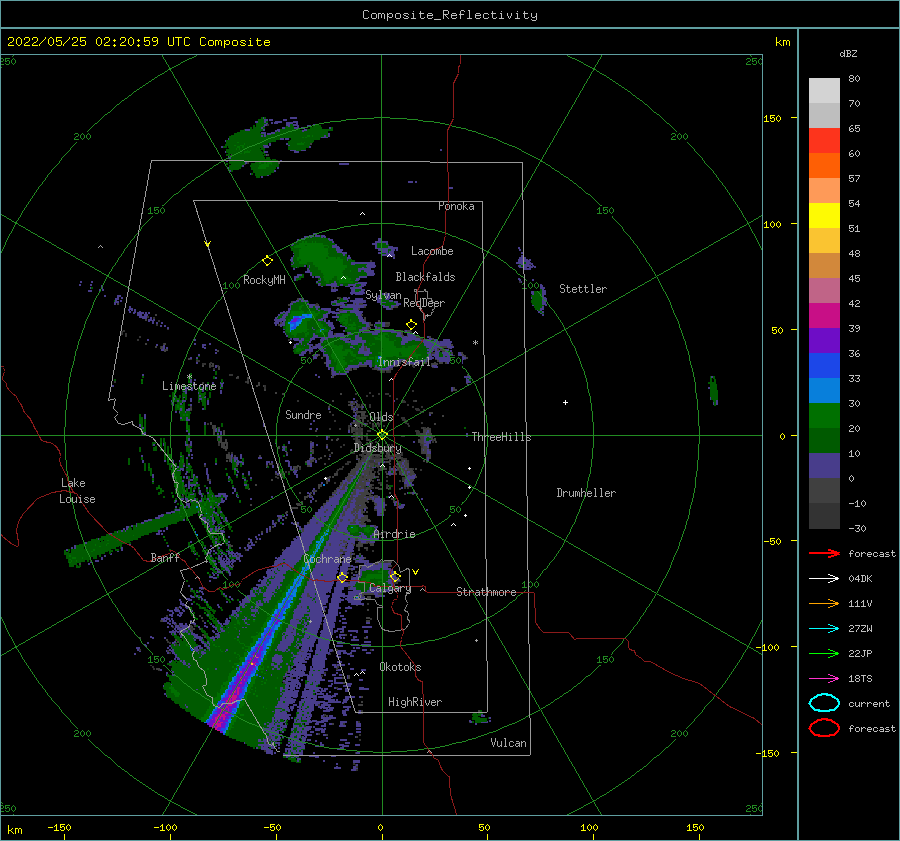This screenshot has width=900, height=841.
Task: Click the current legend text
Action: click(x=869, y=703)
